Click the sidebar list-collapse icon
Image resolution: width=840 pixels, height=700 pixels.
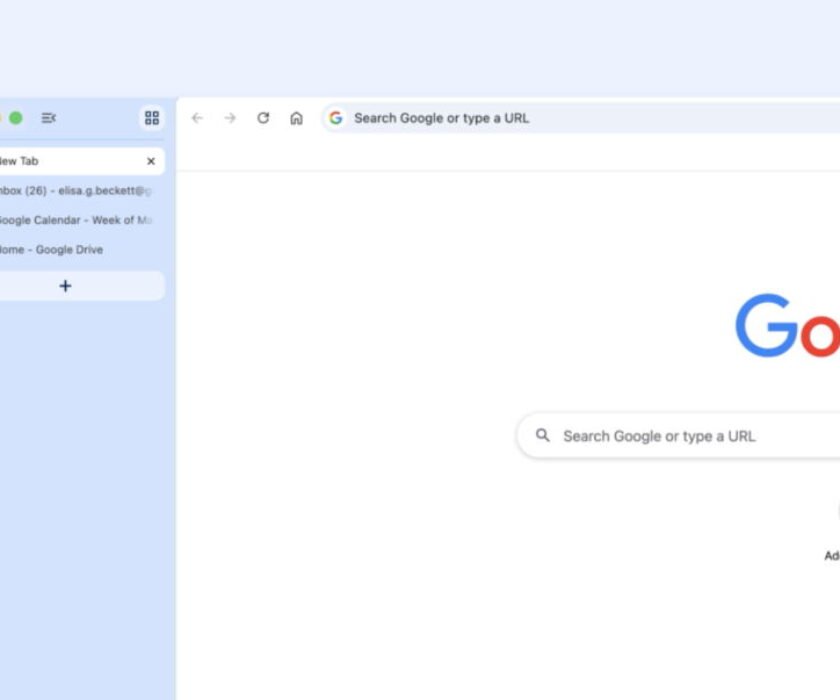point(48,117)
